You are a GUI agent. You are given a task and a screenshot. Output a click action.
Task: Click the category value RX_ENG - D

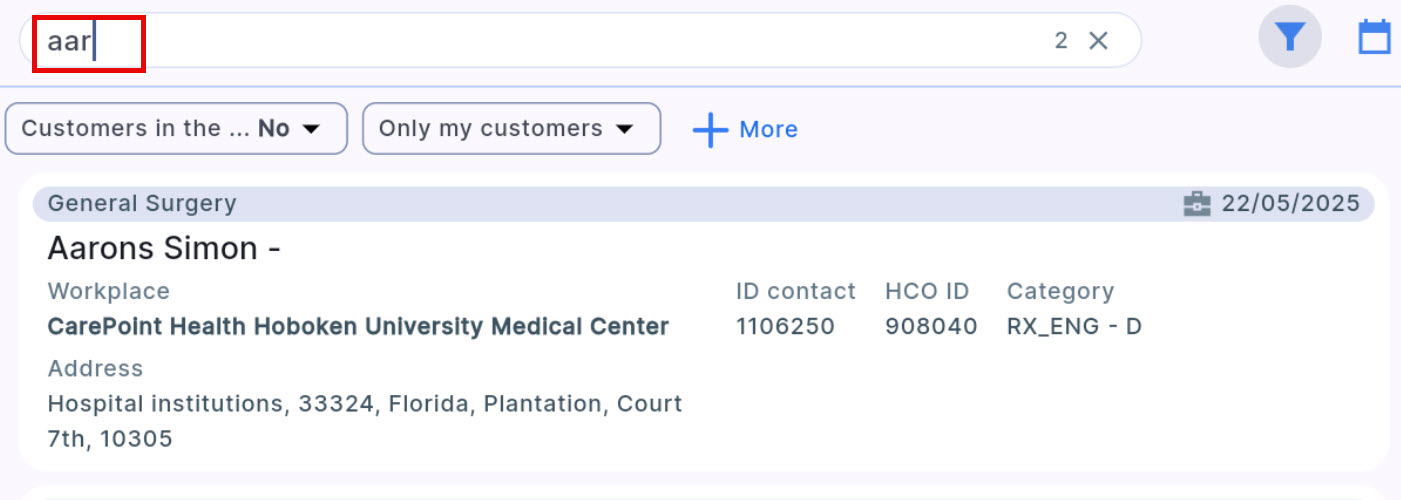click(1073, 326)
